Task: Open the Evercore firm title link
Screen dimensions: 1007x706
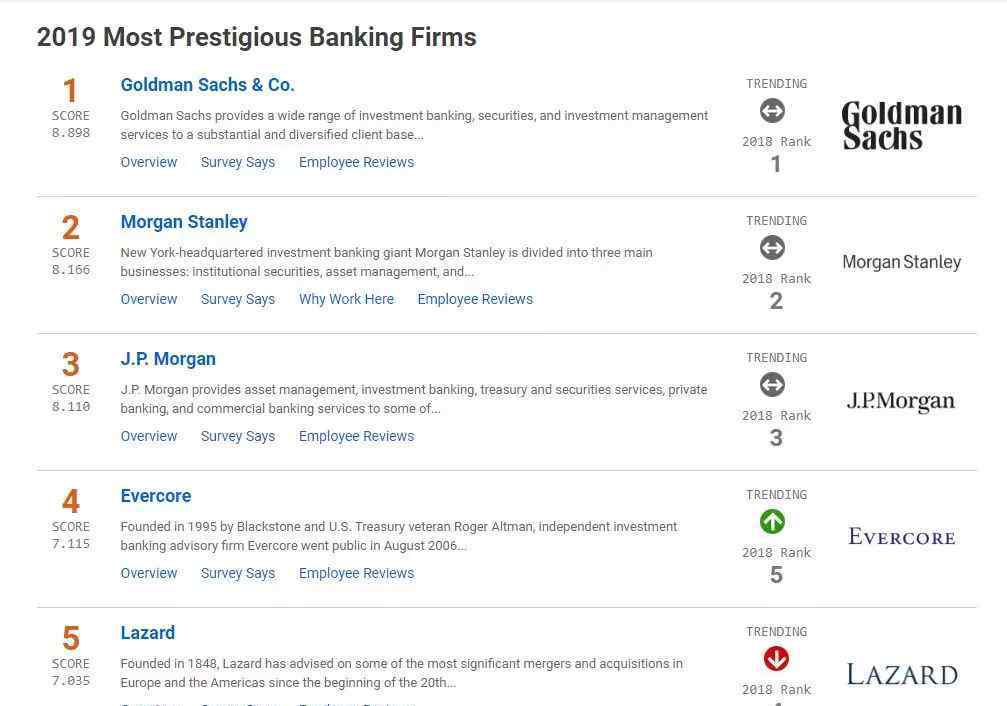Action: coord(155,496)
